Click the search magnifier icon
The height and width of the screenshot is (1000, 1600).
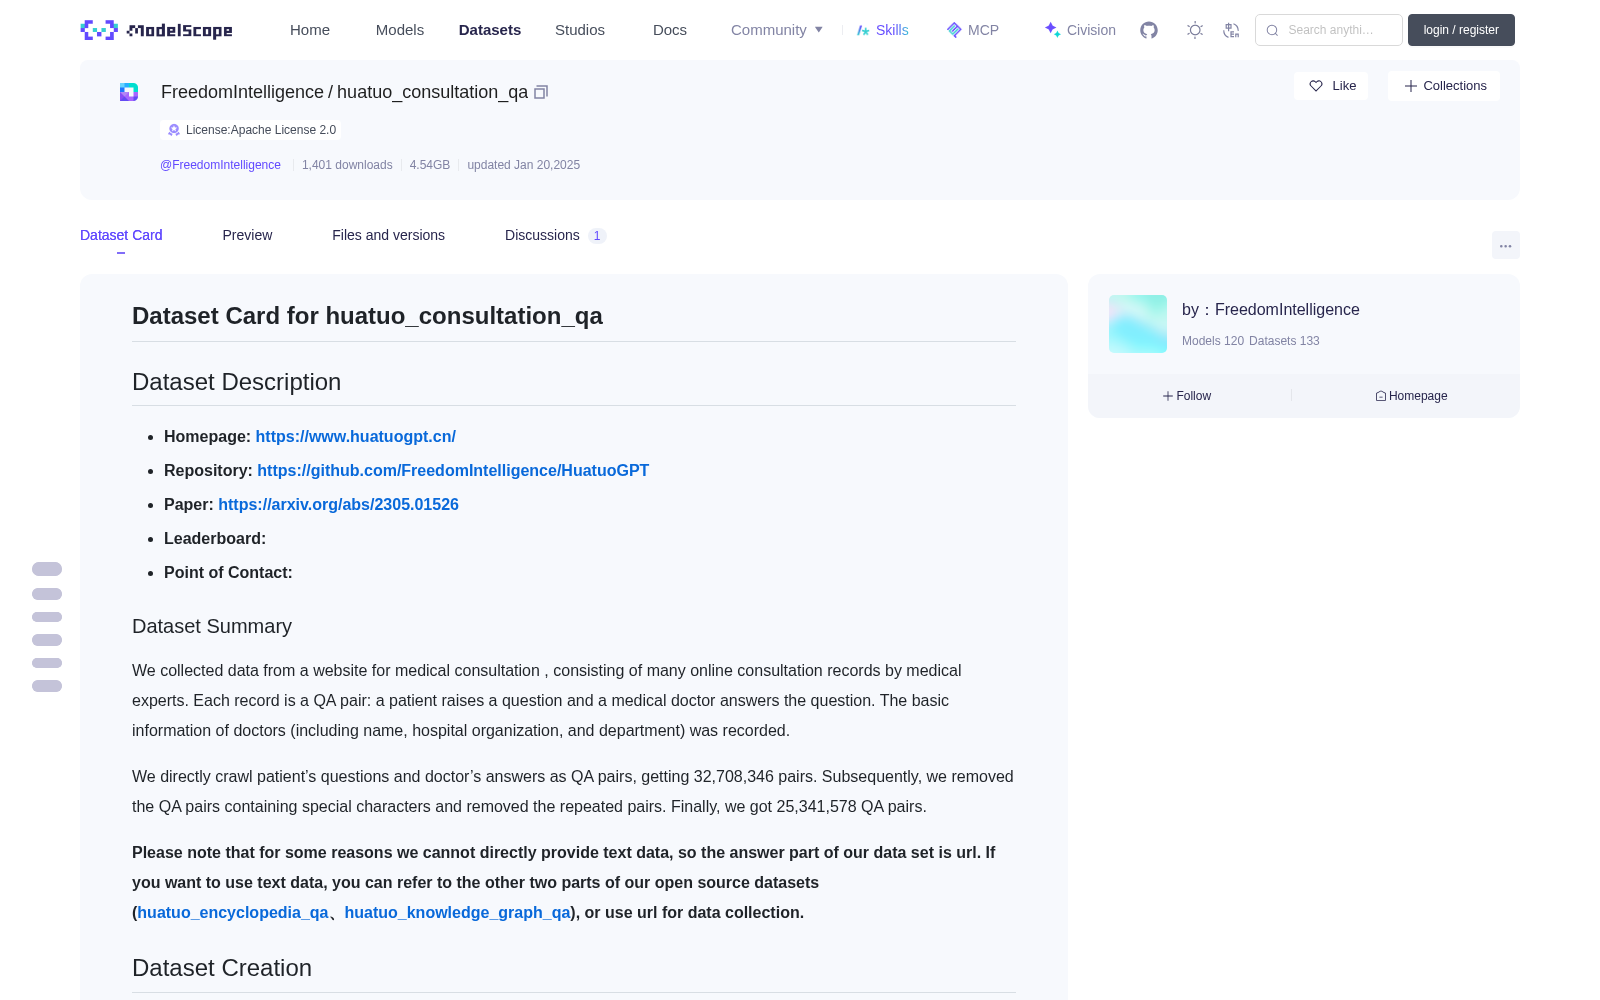(1273, 30)
